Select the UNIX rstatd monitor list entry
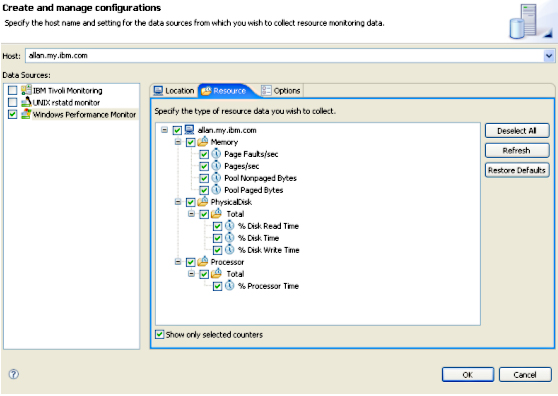This screenshot has height=396, width=558. (x=66, y=102)
